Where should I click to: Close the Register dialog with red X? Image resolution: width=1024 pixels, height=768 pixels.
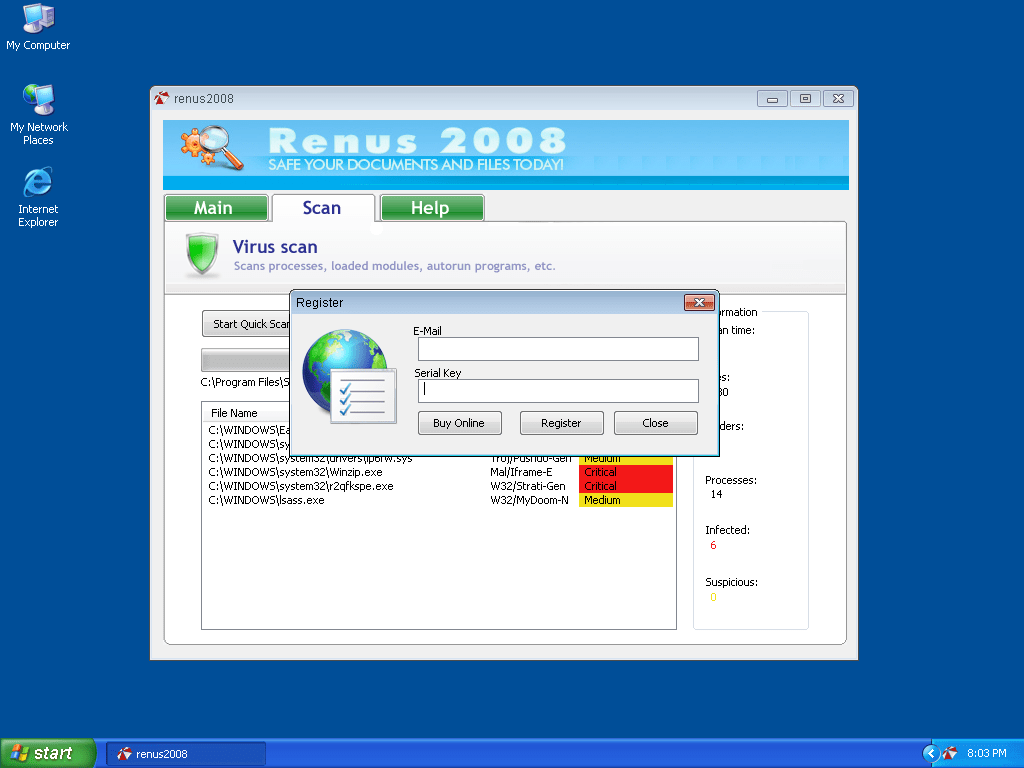click(x=698, y=302)
